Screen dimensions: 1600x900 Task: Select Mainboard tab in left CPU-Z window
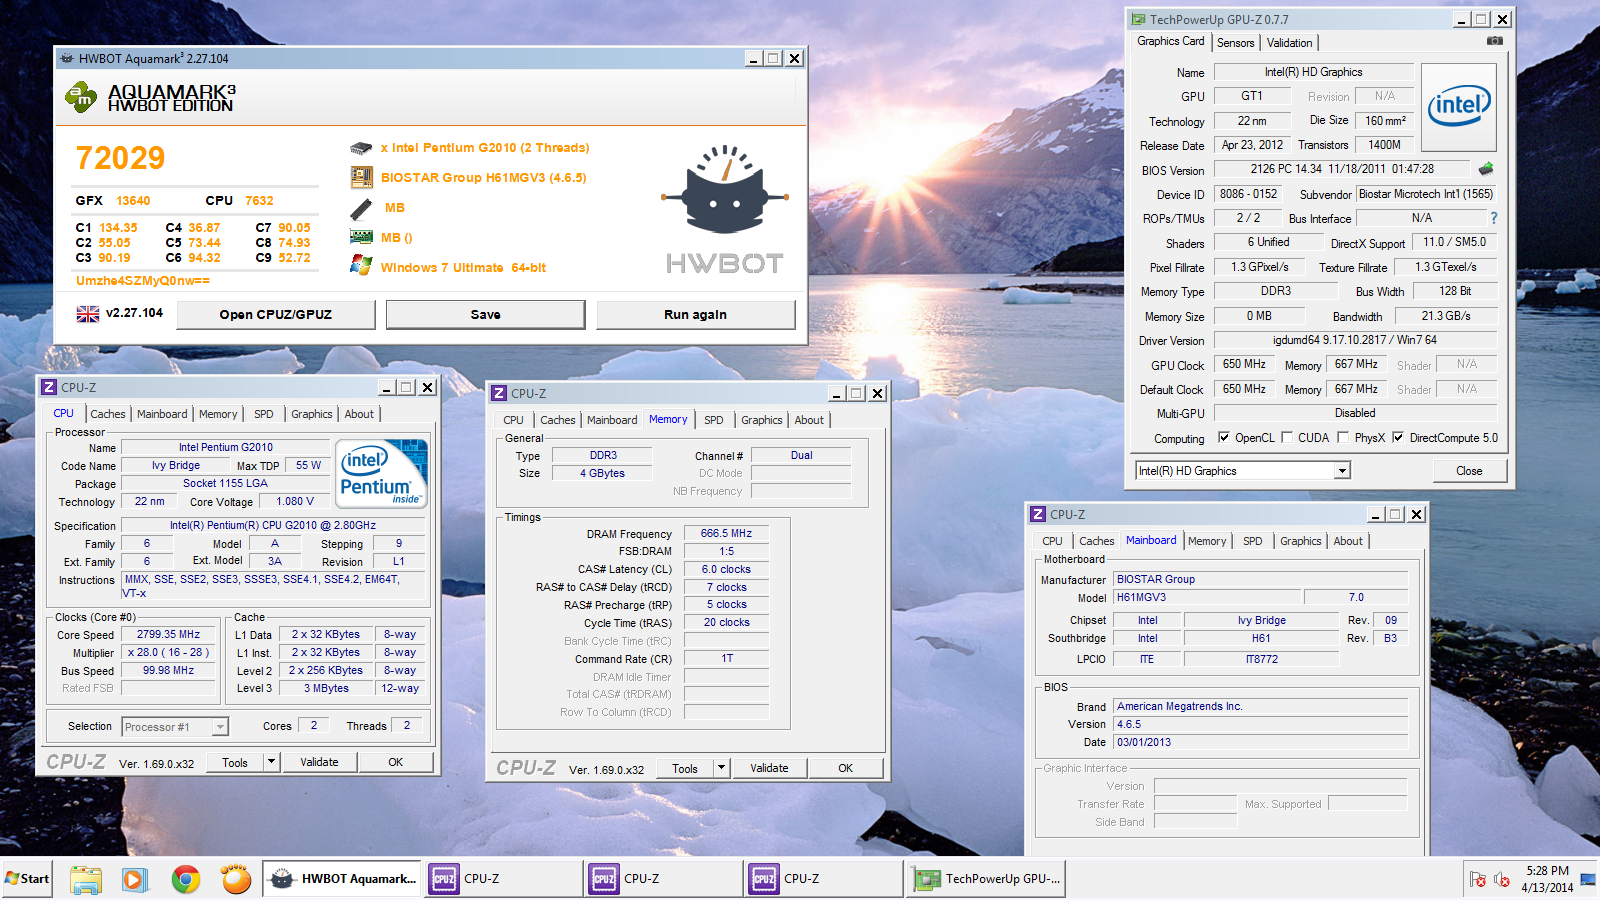(162, 414)
